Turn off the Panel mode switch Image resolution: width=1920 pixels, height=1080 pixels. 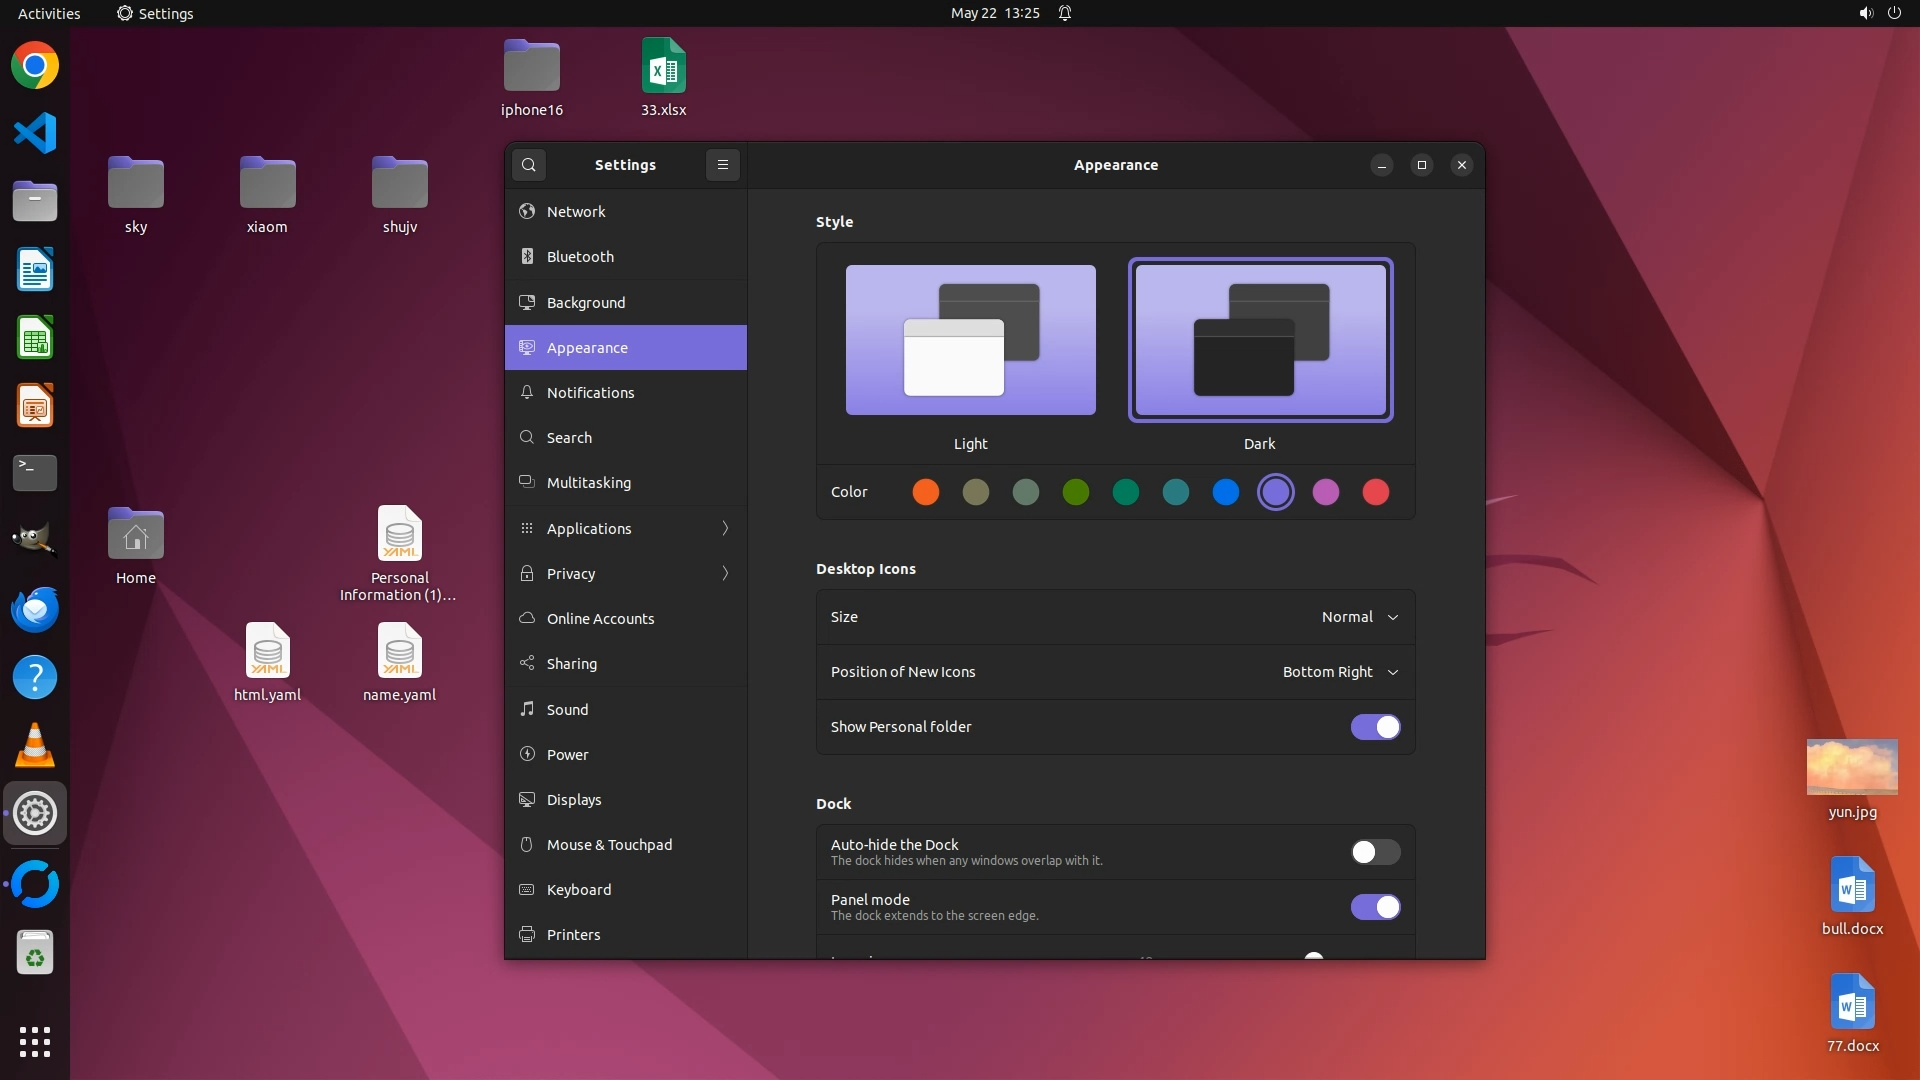click(x=1375, y=907)
